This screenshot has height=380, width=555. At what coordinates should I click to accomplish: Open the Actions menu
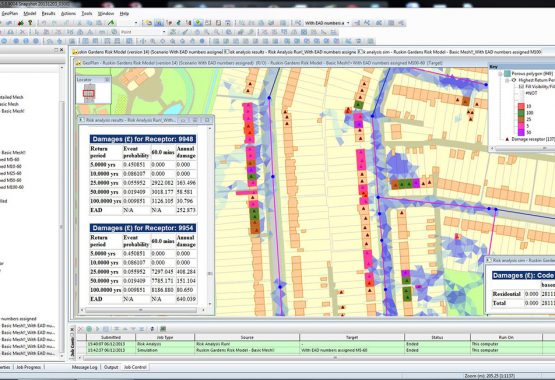pyautogui.click(x=68, y=13)
